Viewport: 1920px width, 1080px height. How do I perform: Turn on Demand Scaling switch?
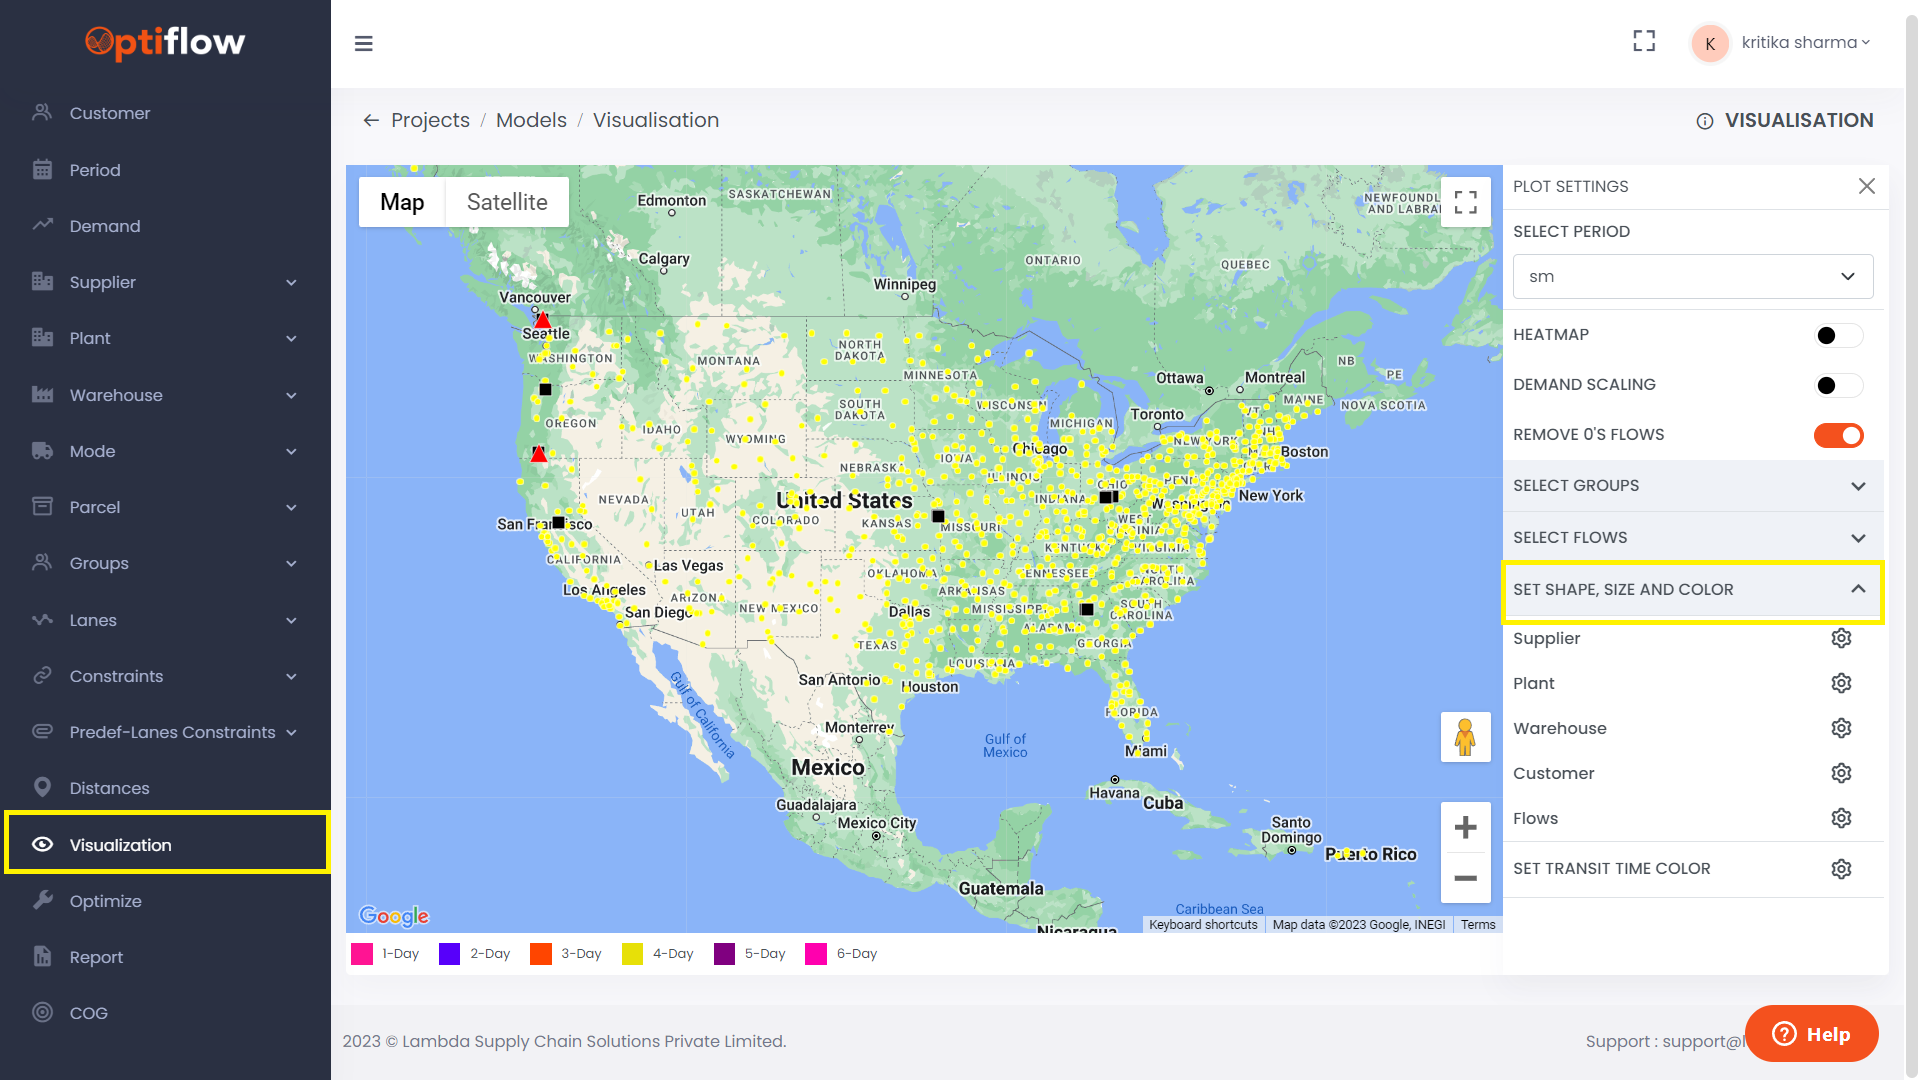[x=1838, y=385]
